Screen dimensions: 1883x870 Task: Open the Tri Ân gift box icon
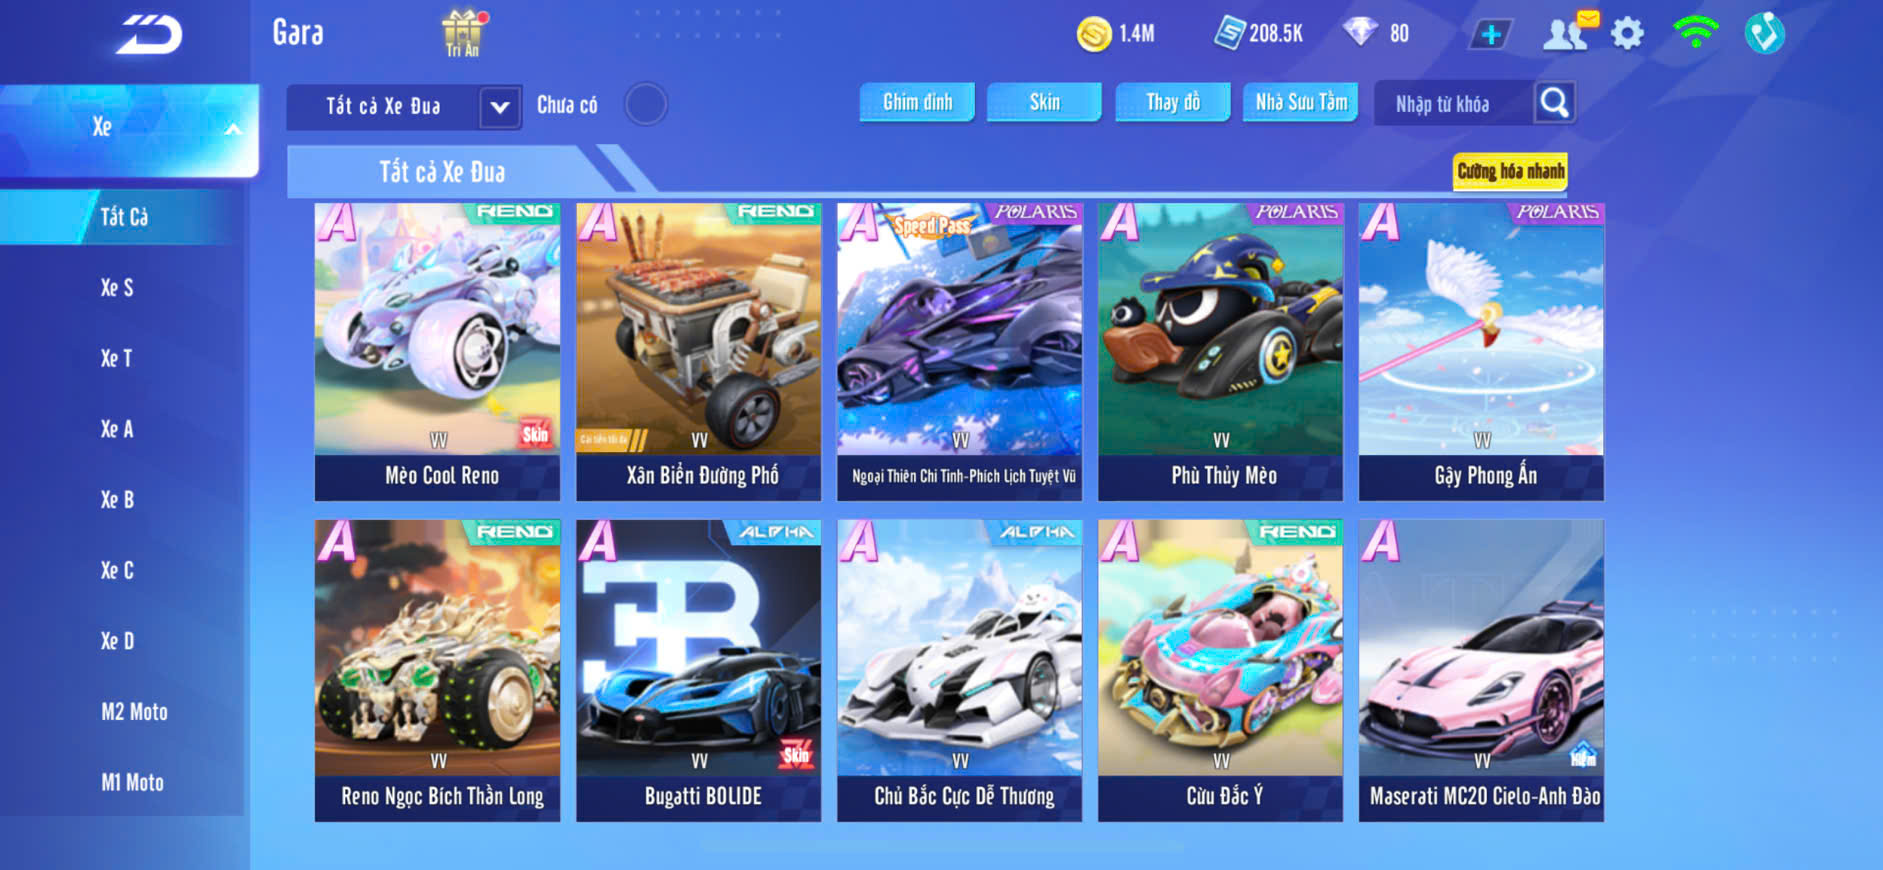(x=463, y=33)
